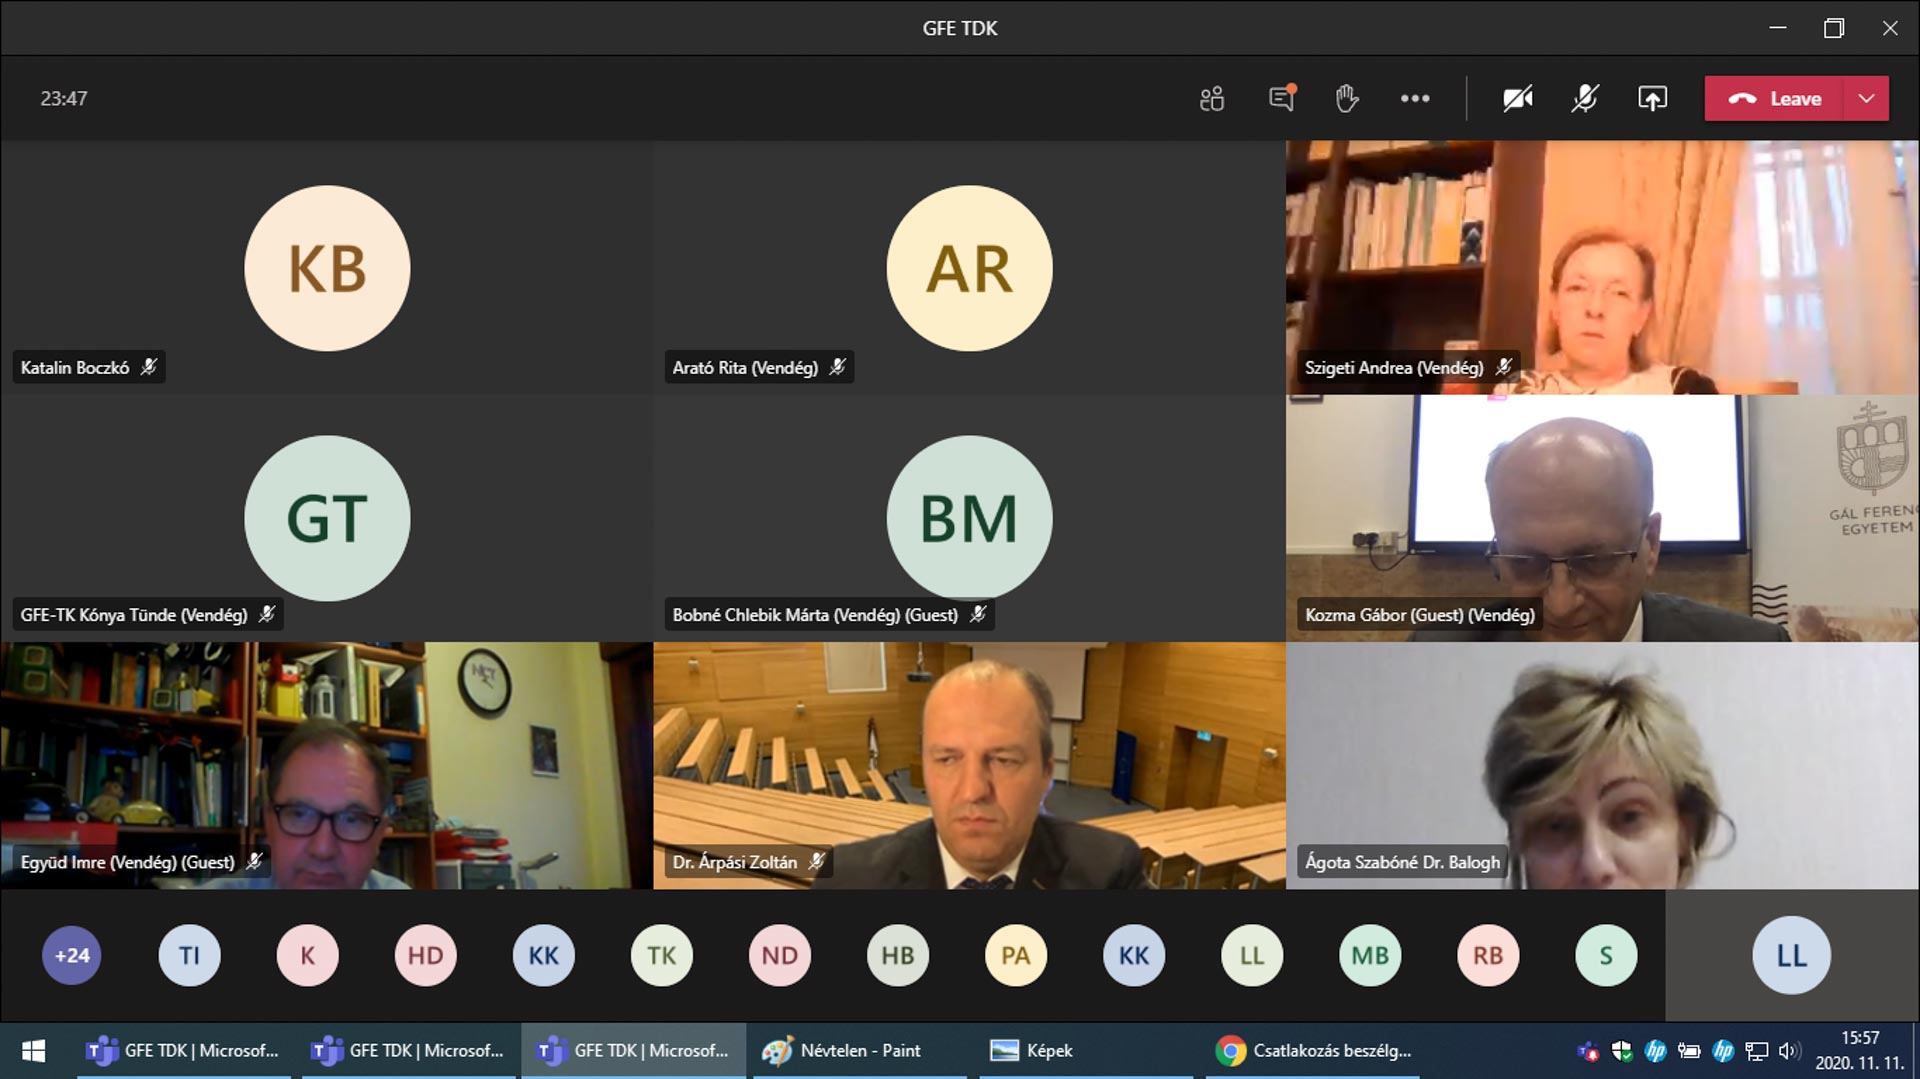Open the share content tray
This screenshot has width=1920, height=1079.
(x=1652, y=99)
